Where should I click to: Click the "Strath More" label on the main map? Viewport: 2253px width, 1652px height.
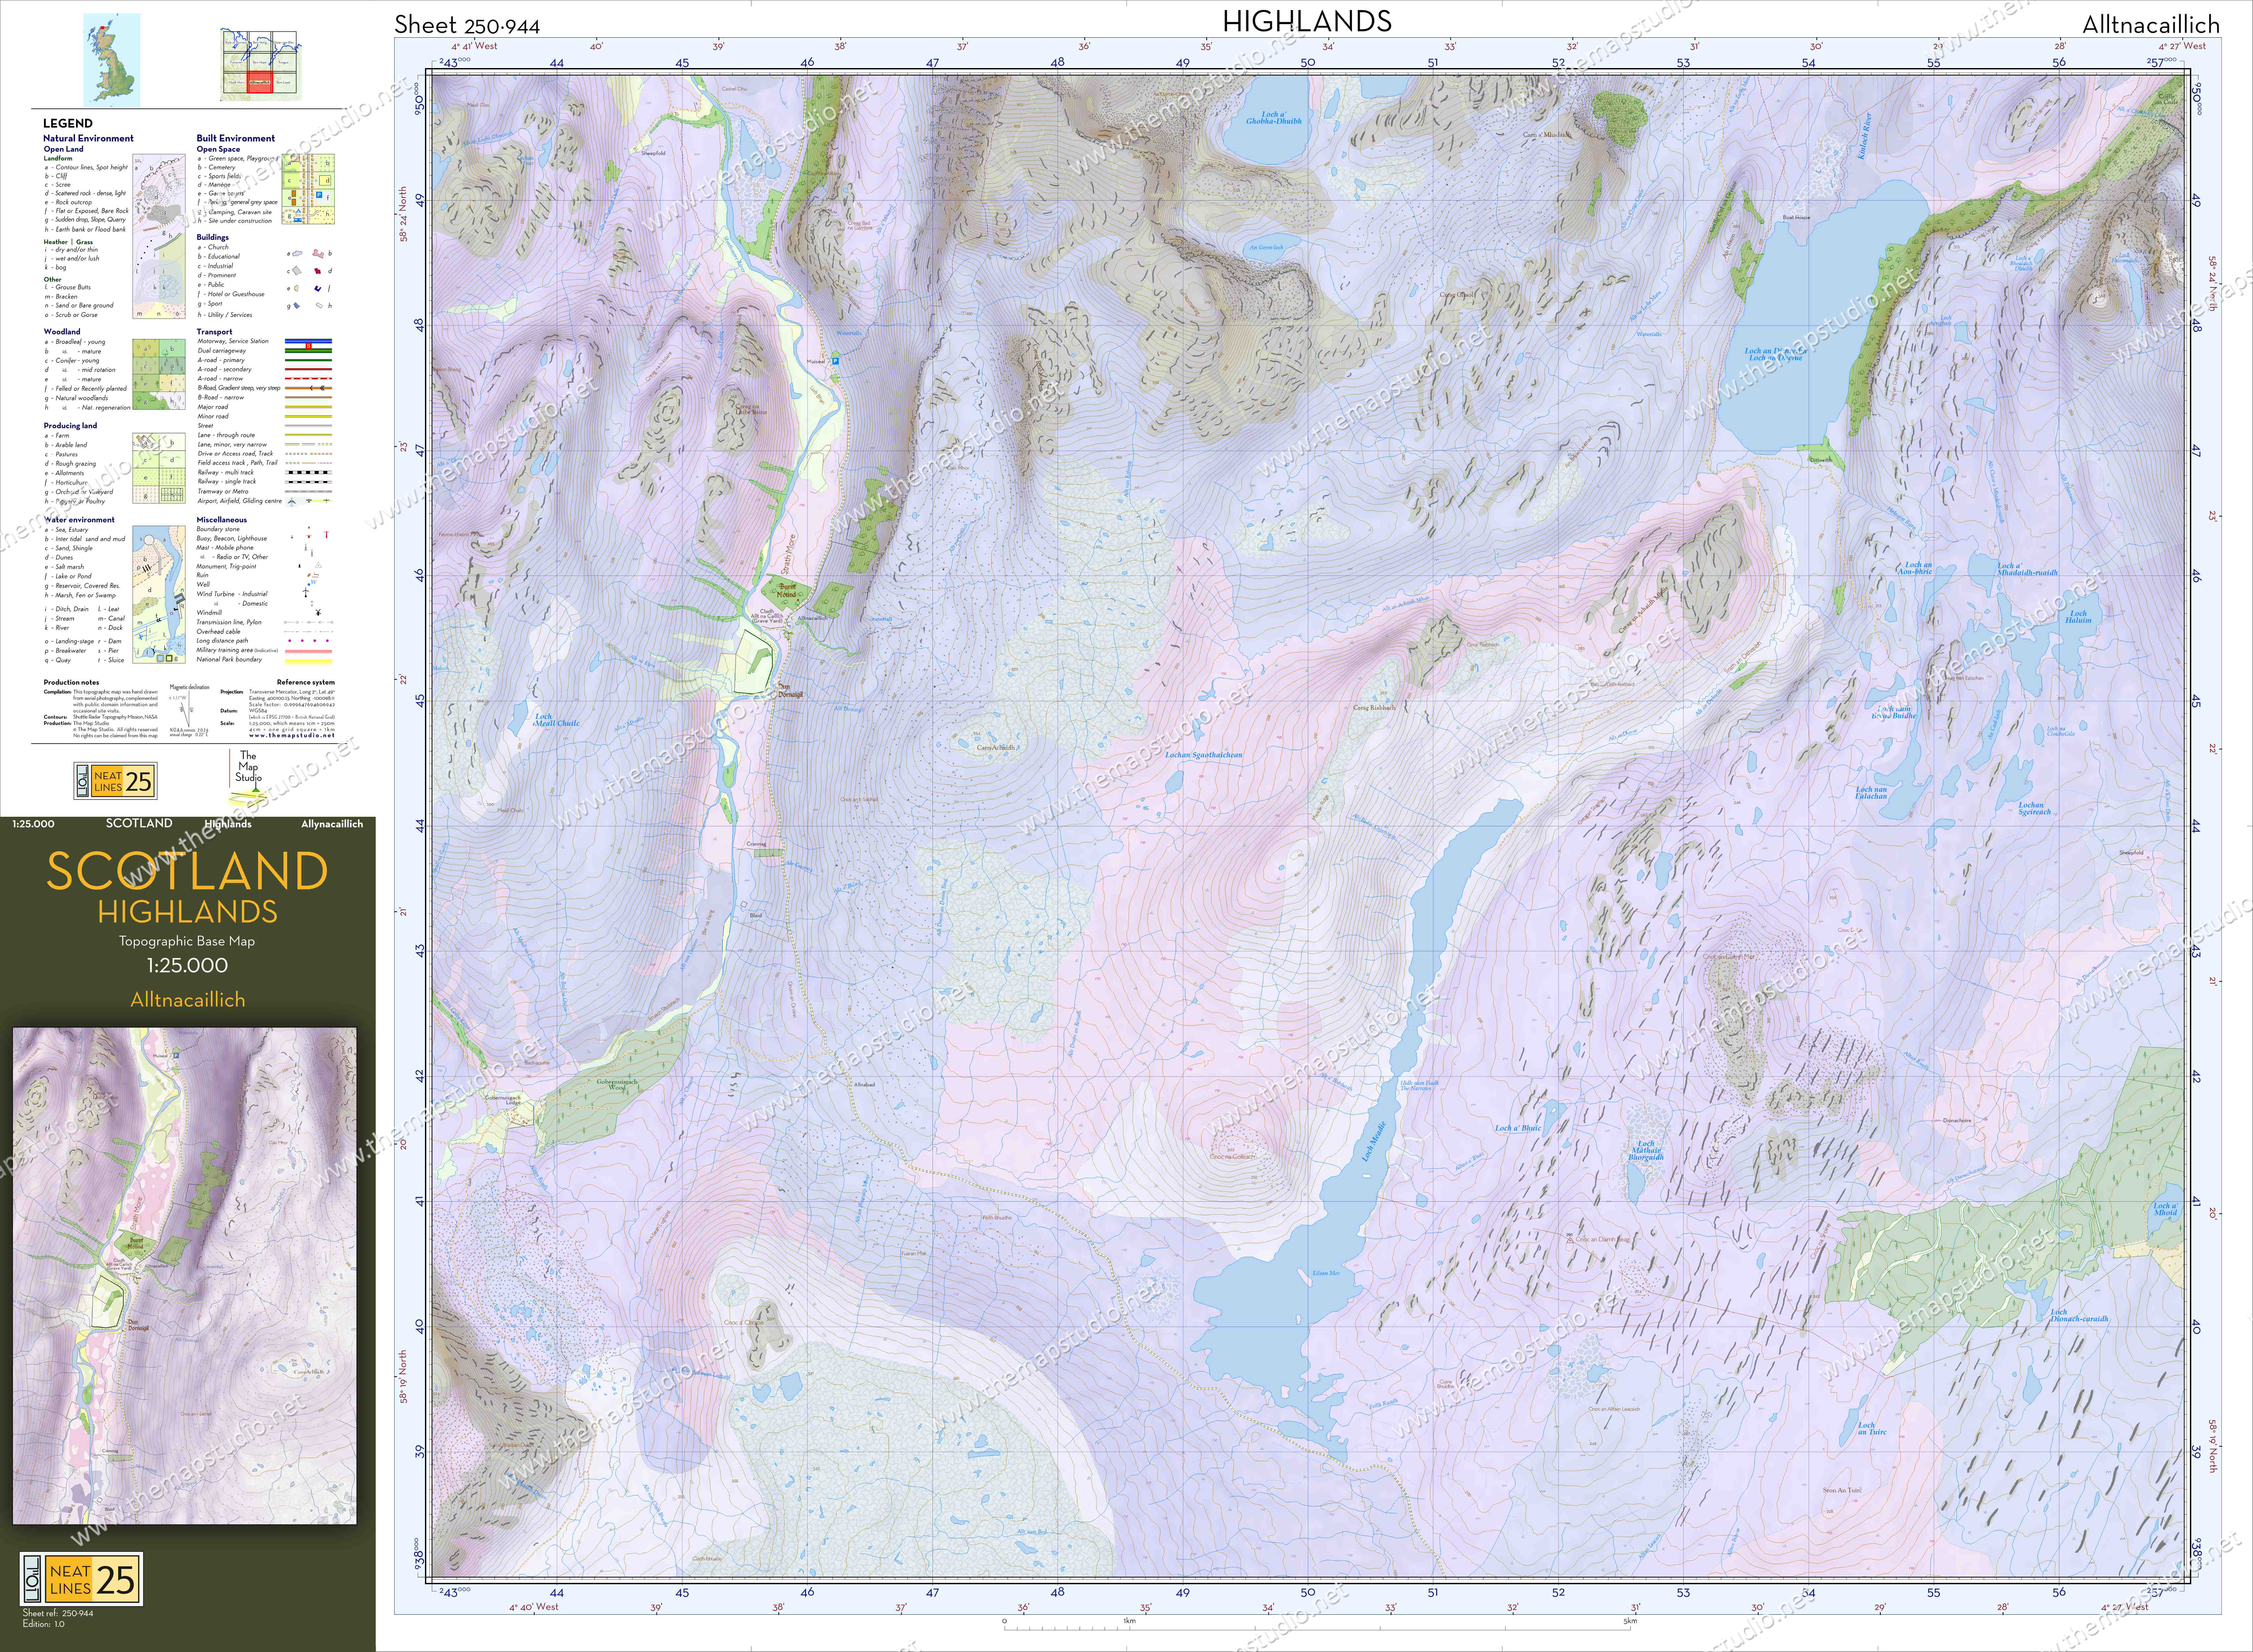click(789, 554)
